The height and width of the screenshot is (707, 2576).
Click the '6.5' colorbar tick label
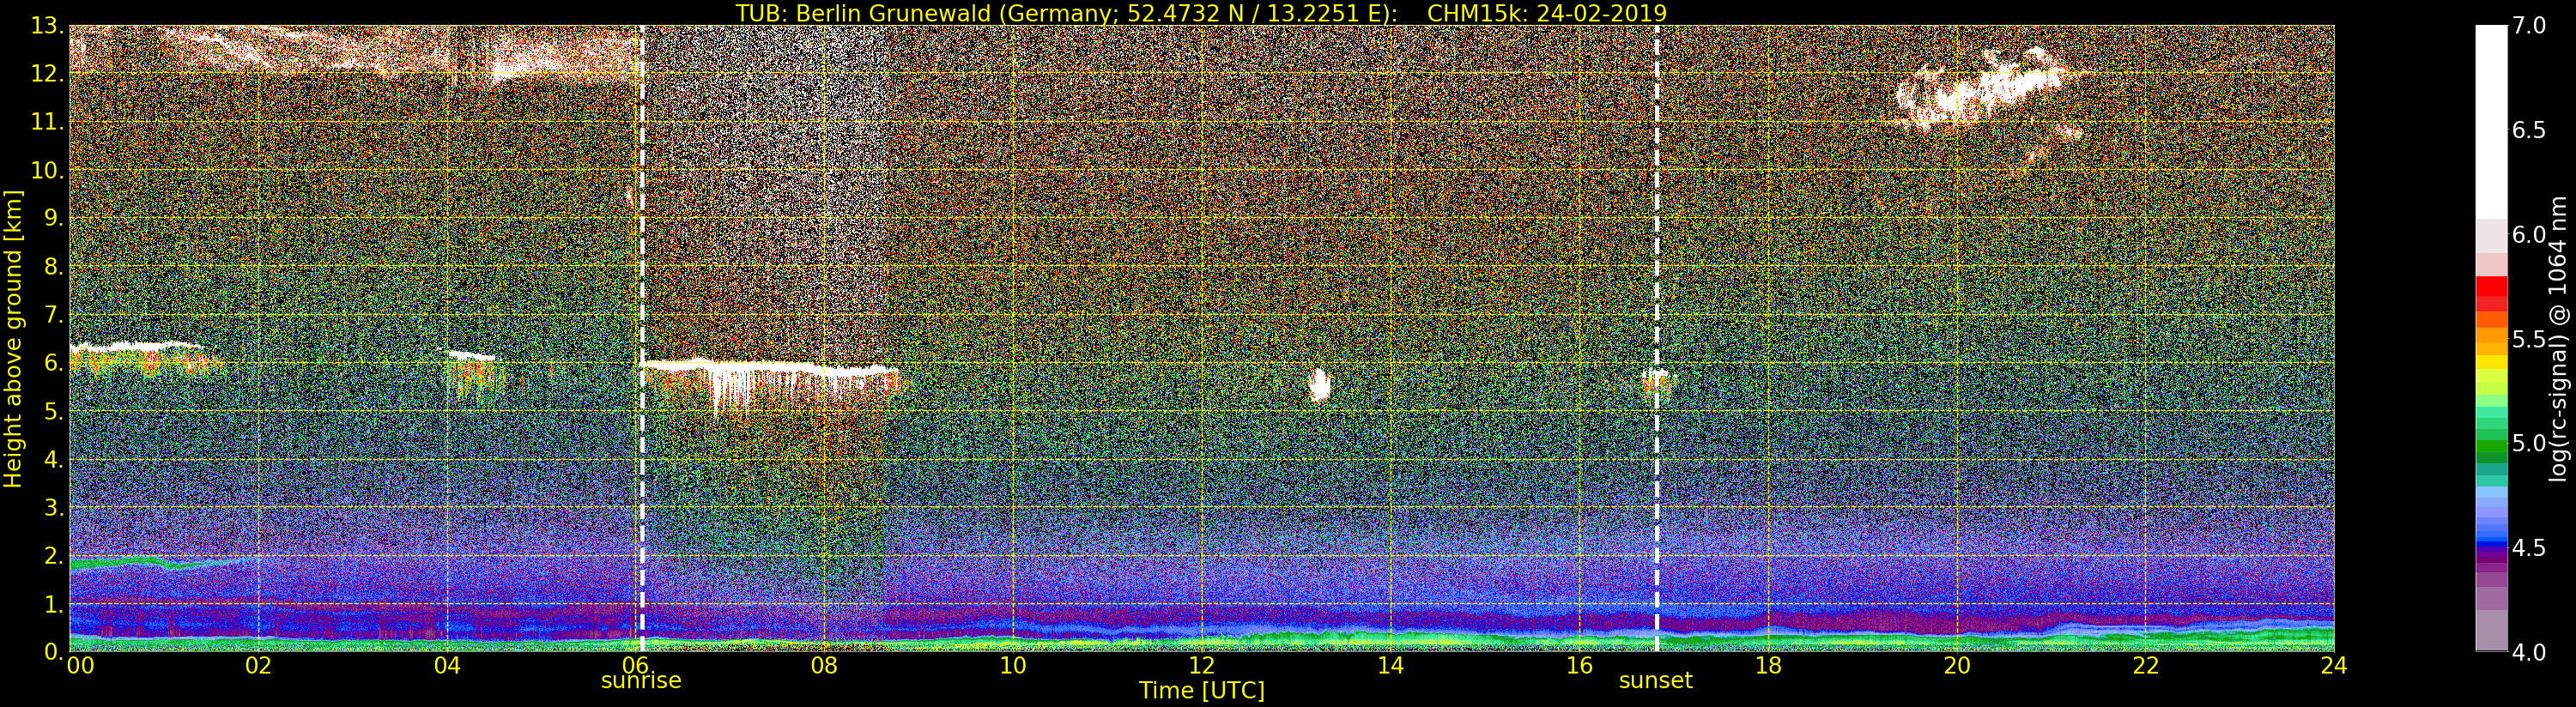tap(2529, 130)
